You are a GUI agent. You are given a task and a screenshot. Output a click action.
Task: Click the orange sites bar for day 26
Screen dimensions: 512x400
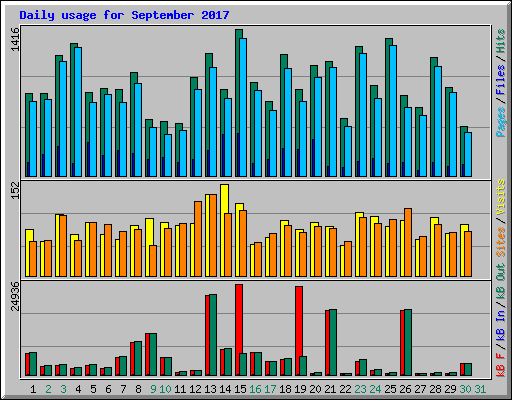tap(408, 243)
